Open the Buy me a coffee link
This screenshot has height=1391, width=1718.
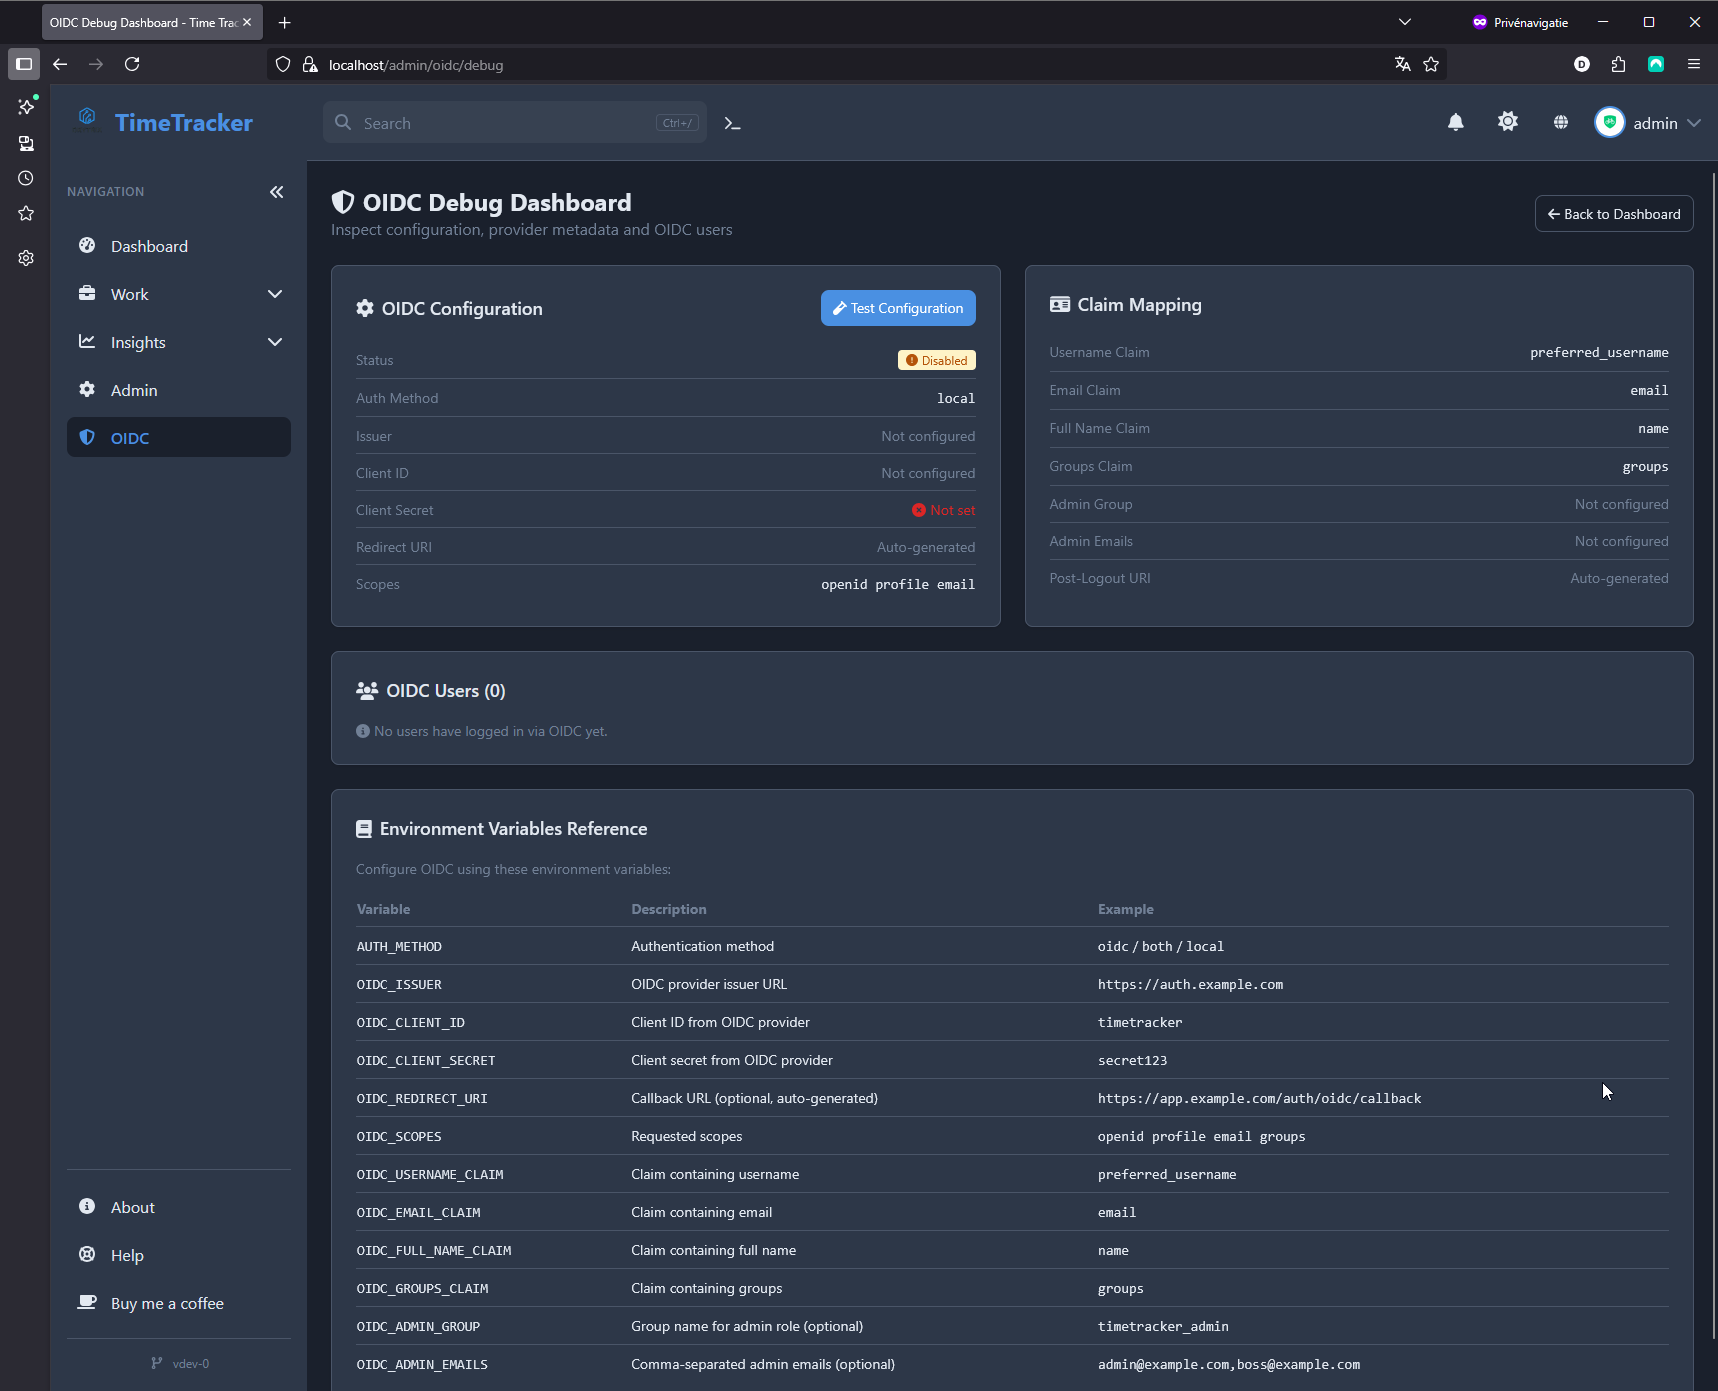click(167, 1303)
